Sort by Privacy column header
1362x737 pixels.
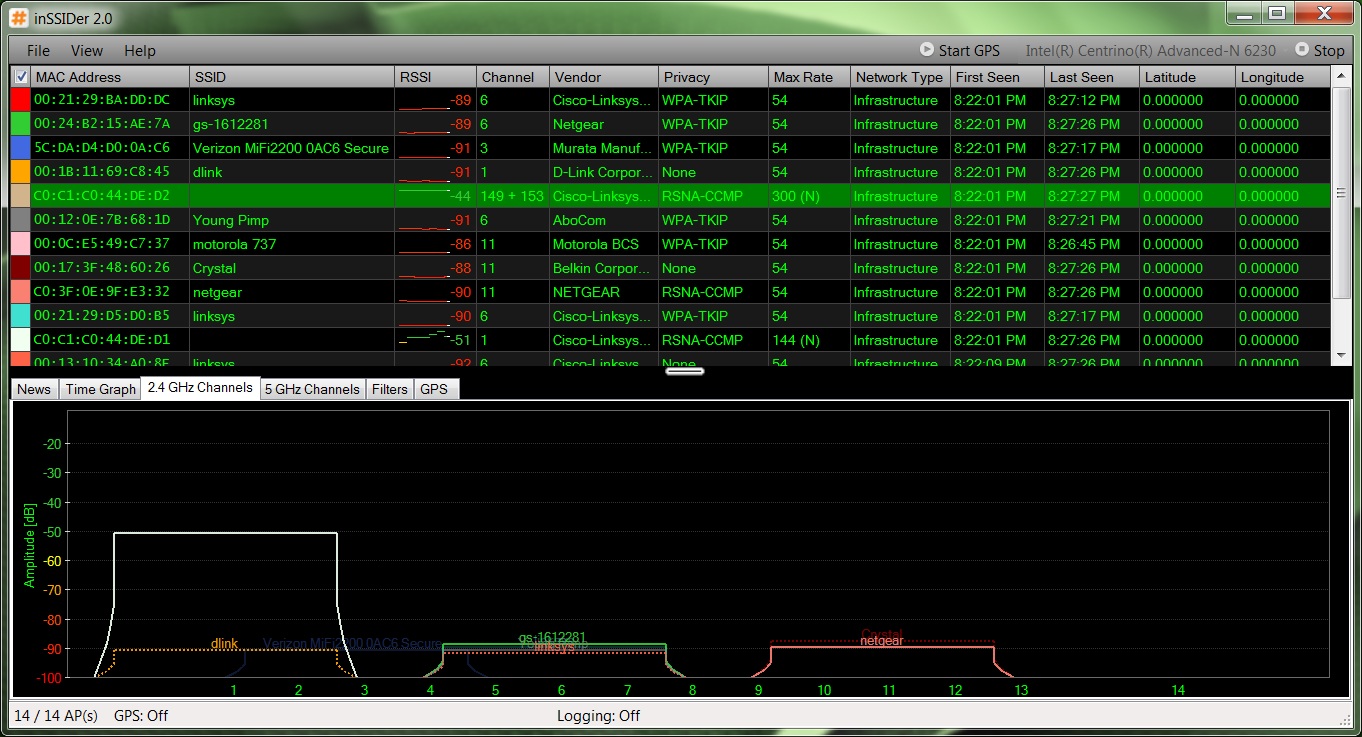pyautogui.click(x=712, y=77)
